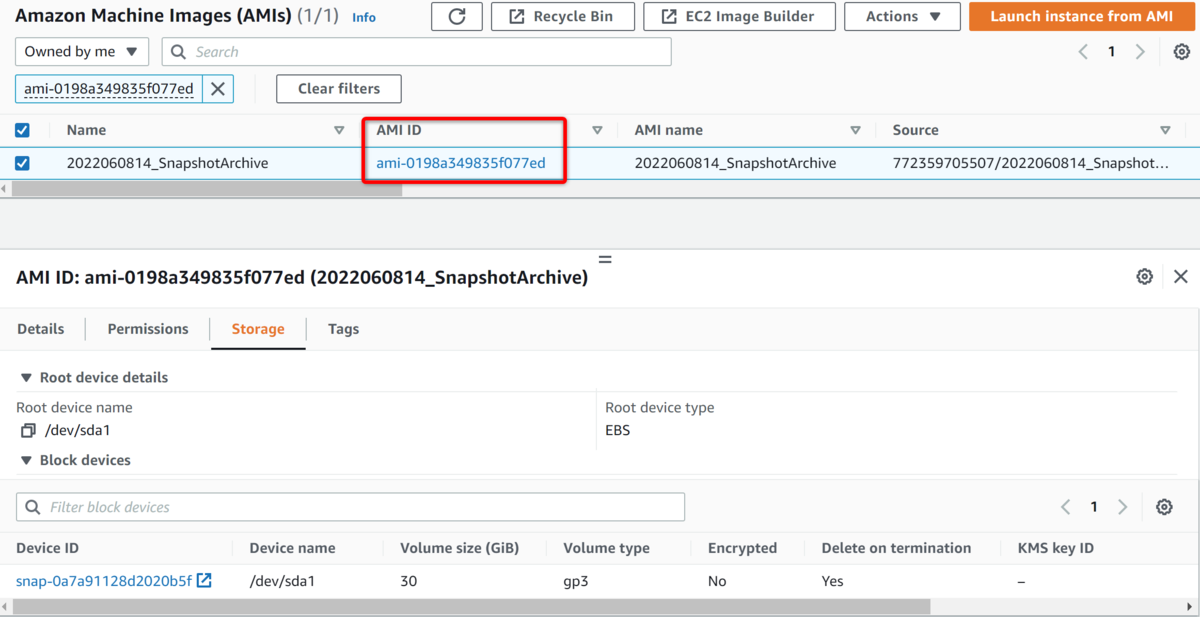Copy the /dev/sda1 root device name
The height and width of the screenshot is (617, 1200).
(x=27, y=431)
